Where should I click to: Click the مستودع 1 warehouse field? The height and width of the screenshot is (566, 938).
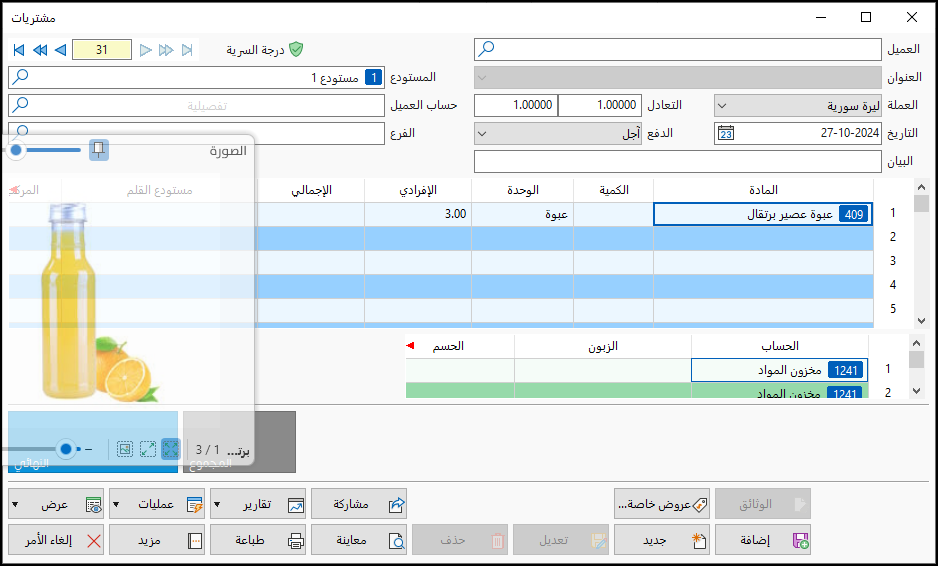pos(196,77)
